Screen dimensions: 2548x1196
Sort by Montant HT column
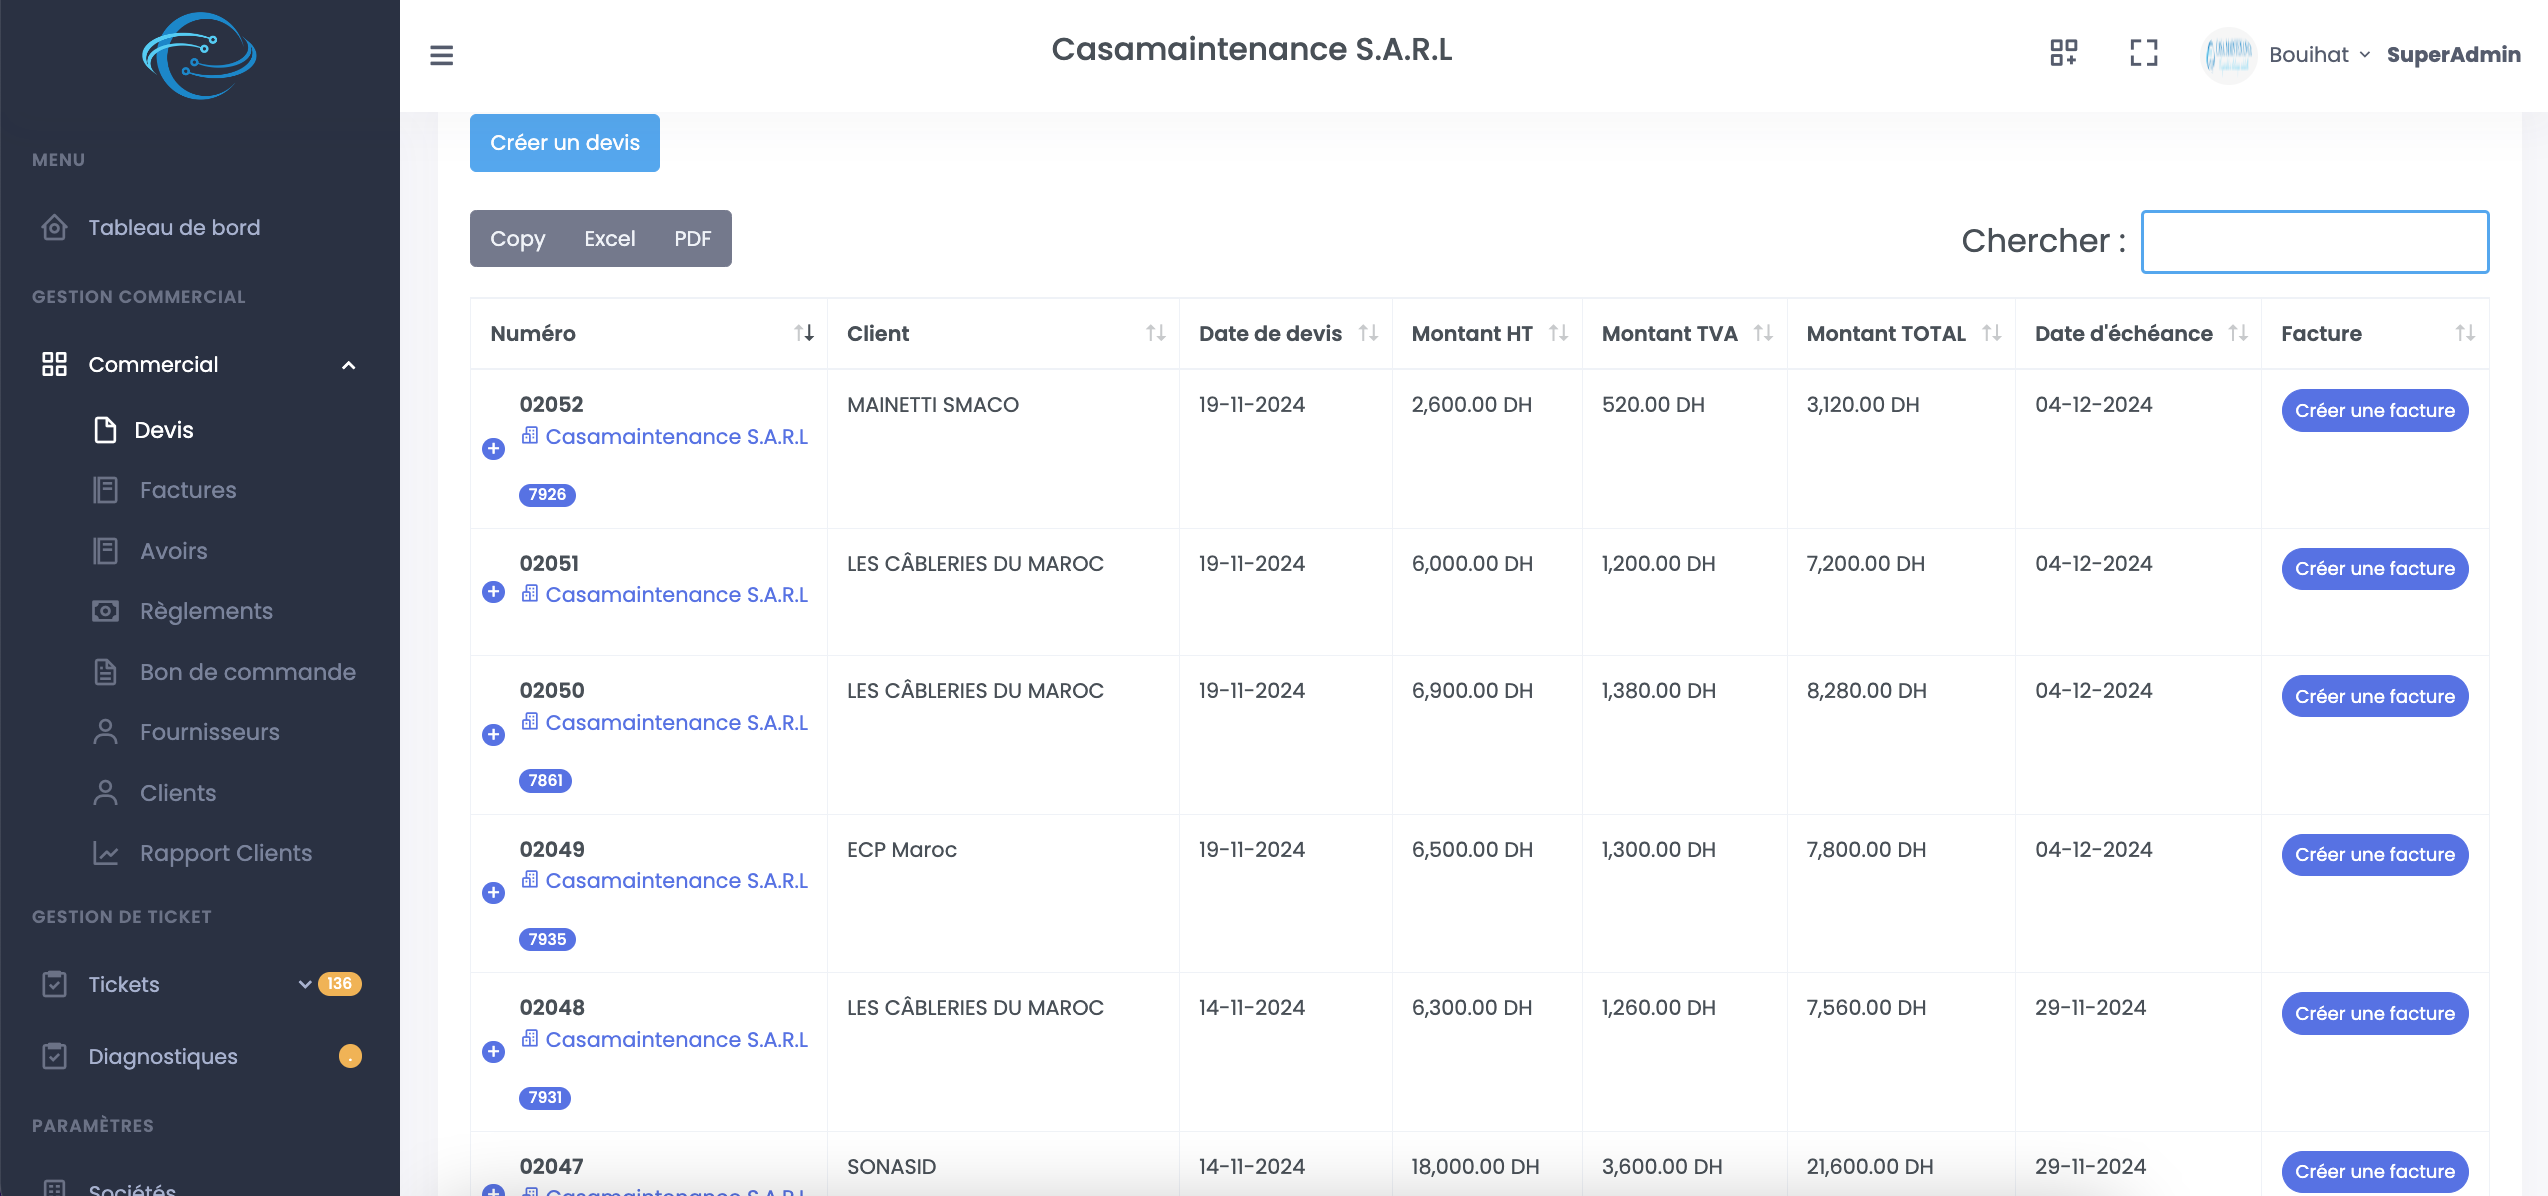(x=1487, y=334)
